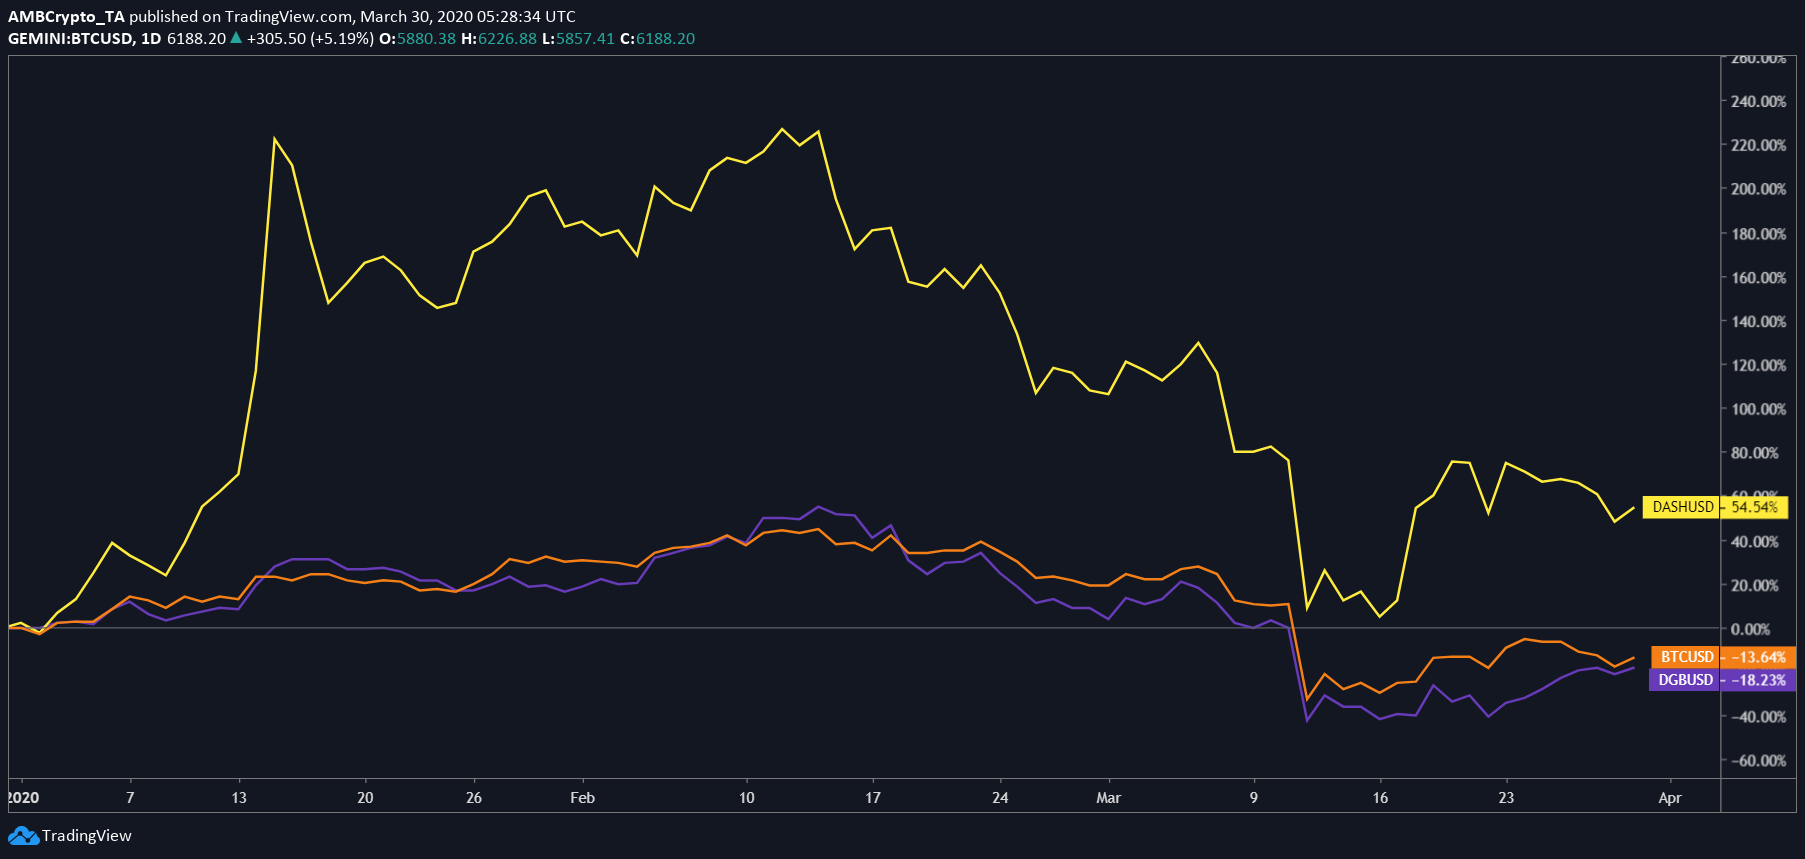1805x859 pixels.
Task: Click the DASHUSD yellow price label
Action: click(1682, 507)
